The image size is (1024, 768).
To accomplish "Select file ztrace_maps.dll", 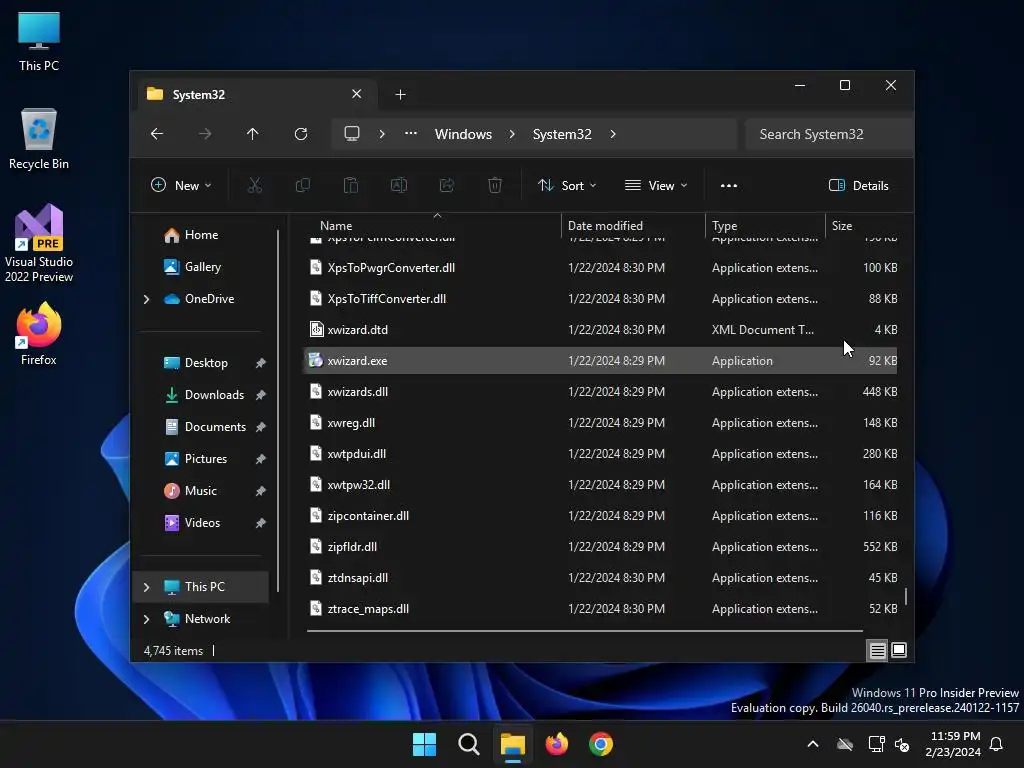I will tap(600, 609).
